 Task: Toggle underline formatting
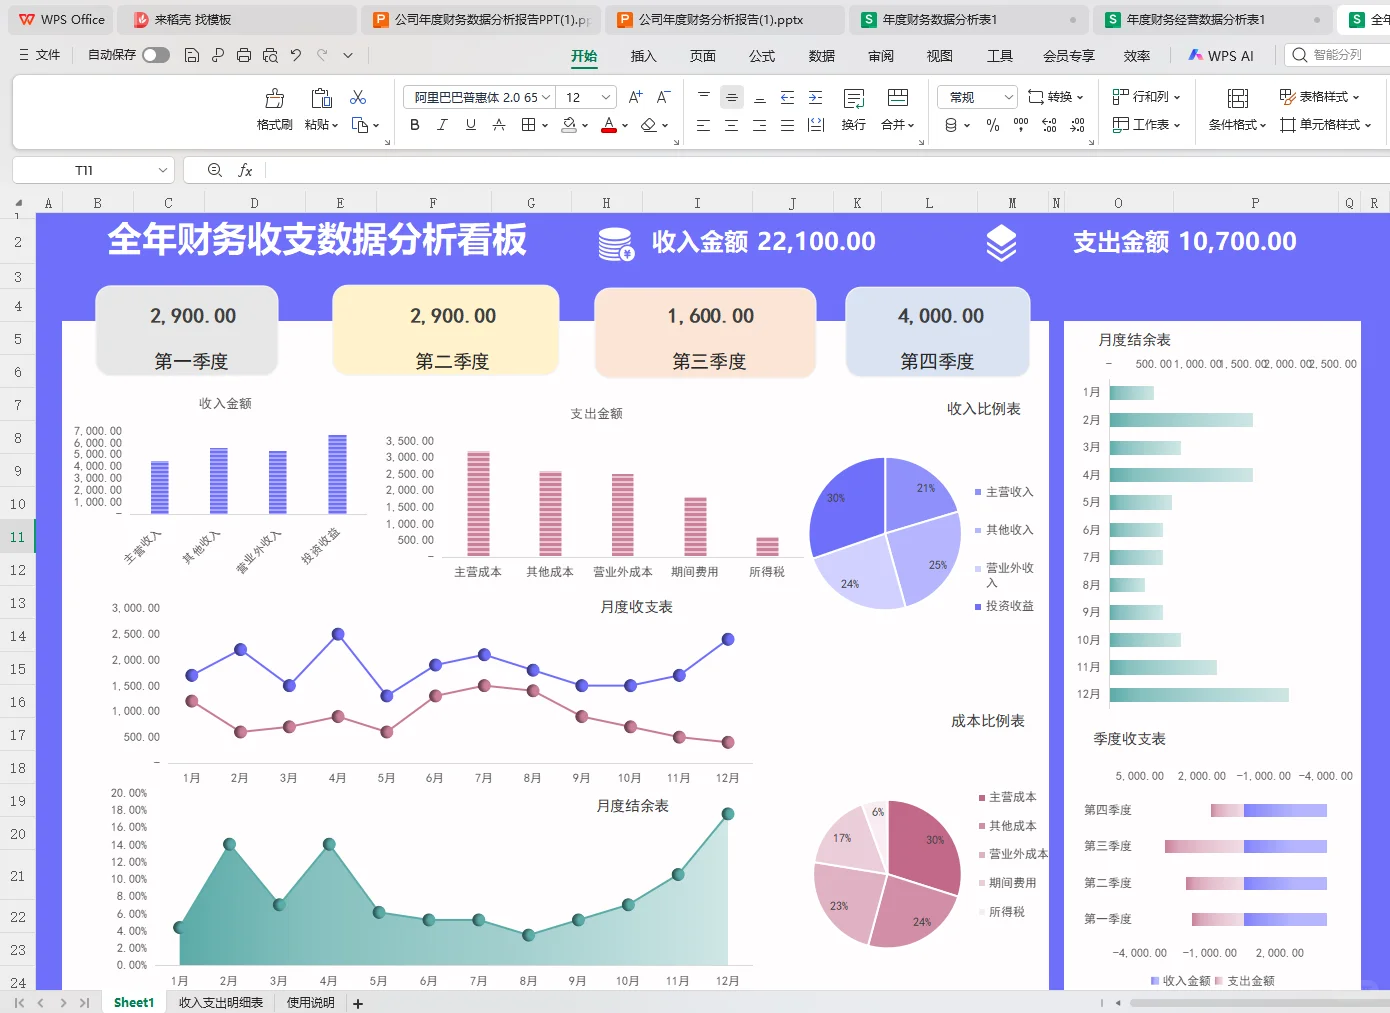tap(471, 125)
